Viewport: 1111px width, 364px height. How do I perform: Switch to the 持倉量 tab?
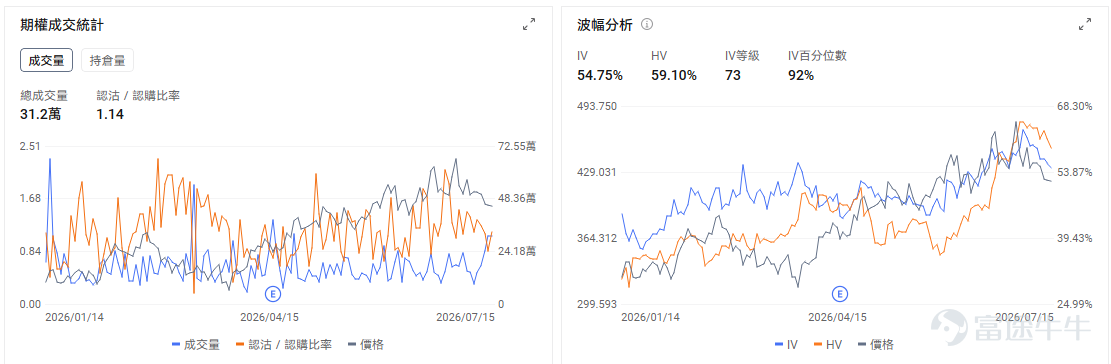tap(108, 60)
